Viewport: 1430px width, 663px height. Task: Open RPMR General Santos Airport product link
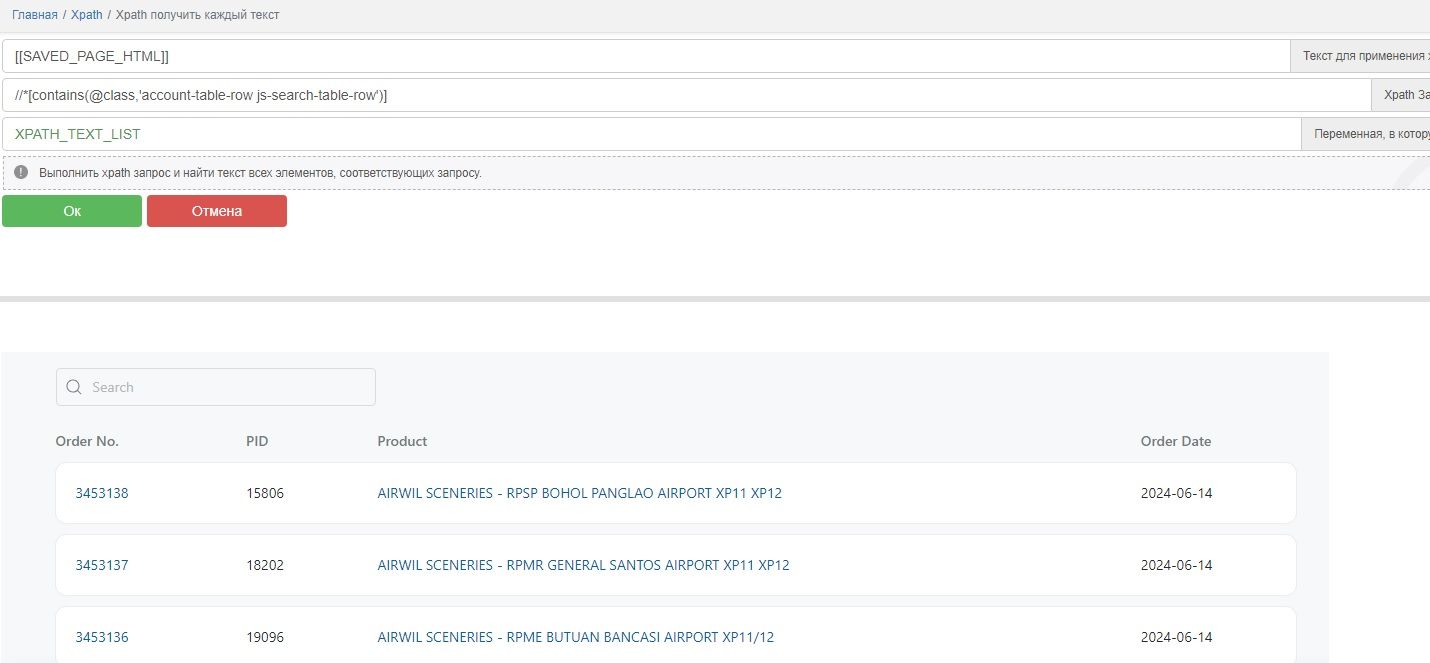[x=583, y=565]
